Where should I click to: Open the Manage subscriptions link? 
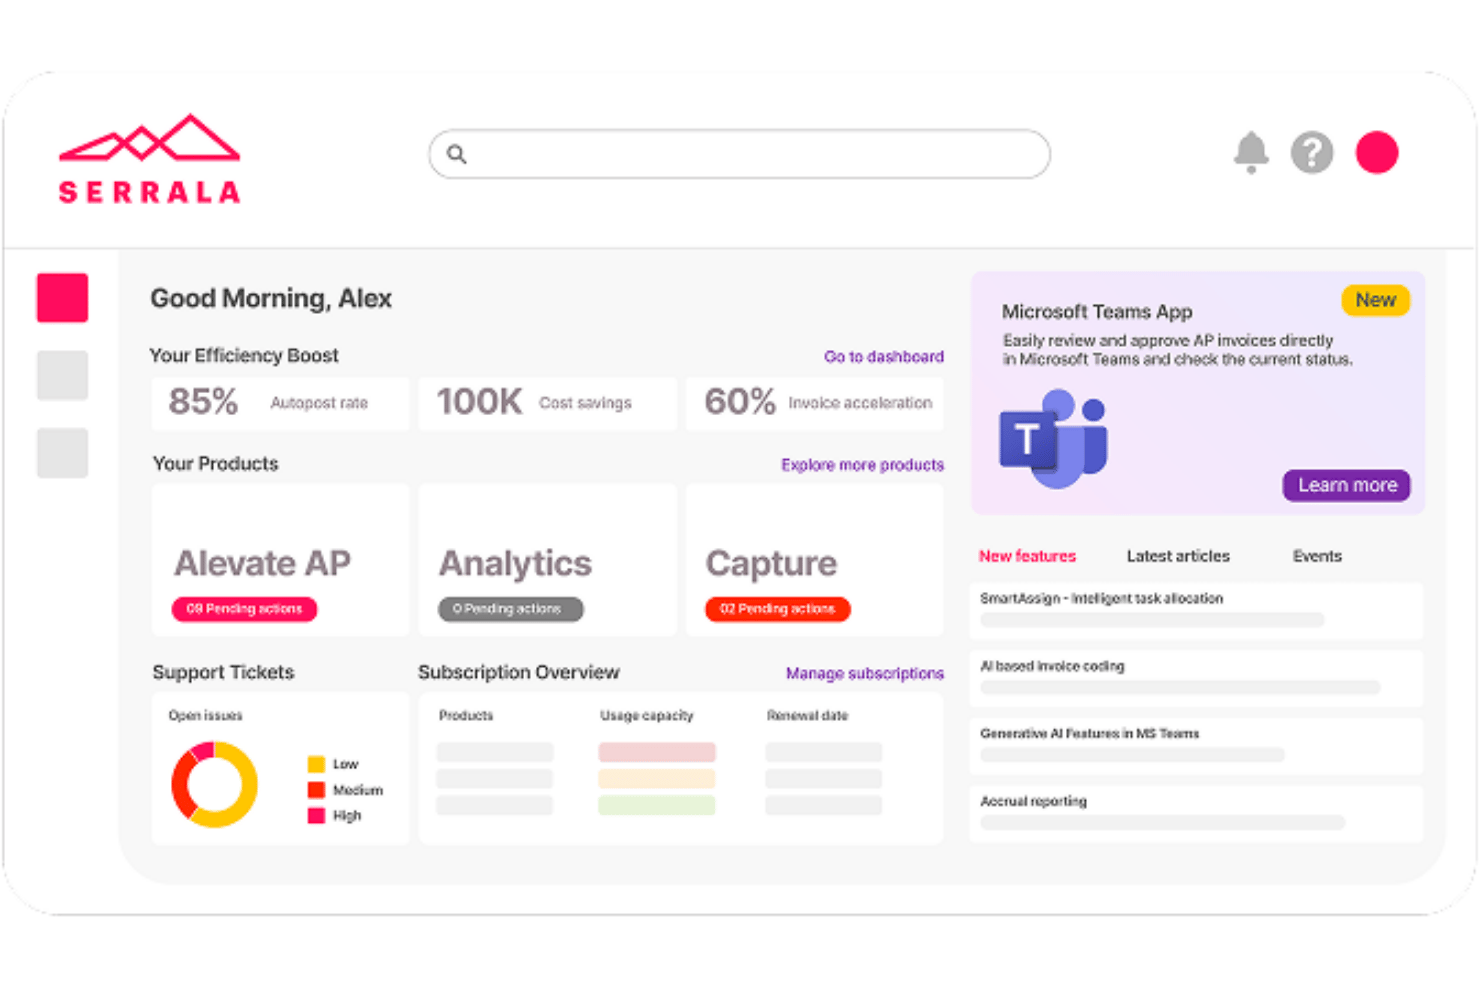coord(865,674)
